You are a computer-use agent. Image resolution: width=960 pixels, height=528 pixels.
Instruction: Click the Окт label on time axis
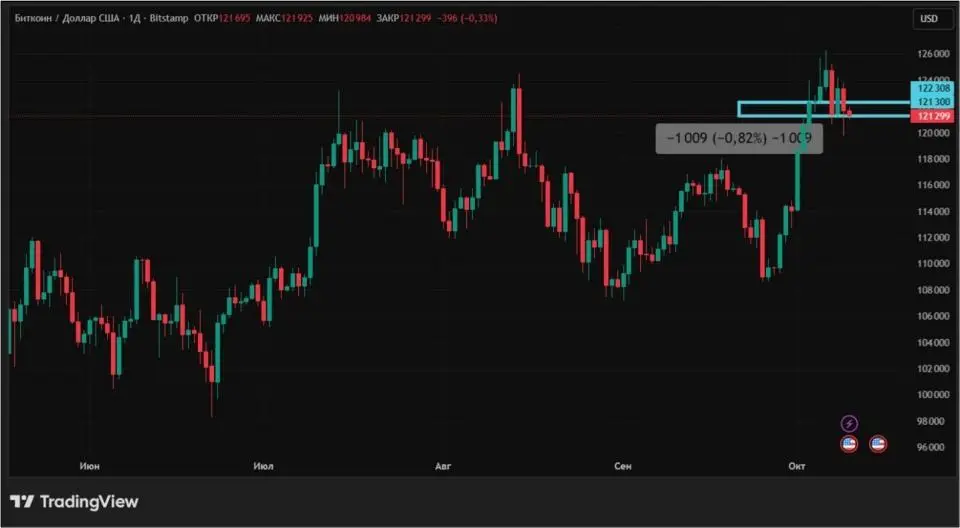(x=797, y=466)
